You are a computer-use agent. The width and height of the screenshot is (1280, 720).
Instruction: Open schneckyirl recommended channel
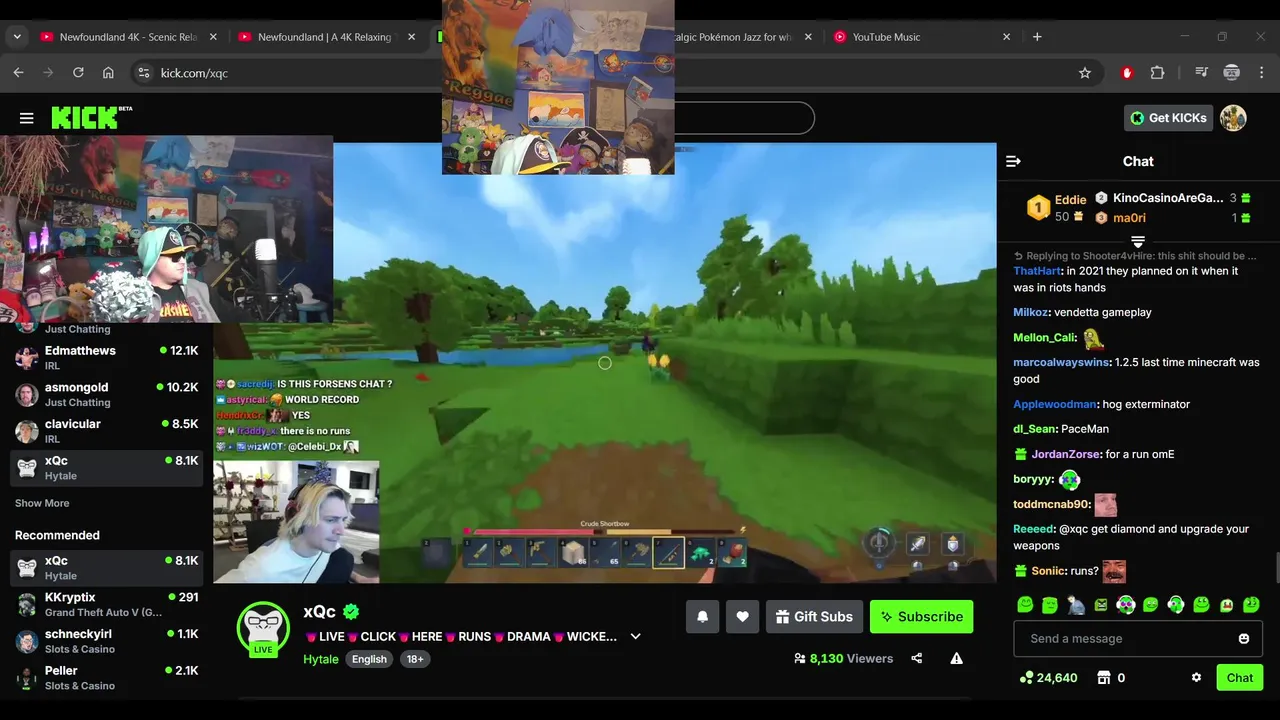(x=105, y=641)
